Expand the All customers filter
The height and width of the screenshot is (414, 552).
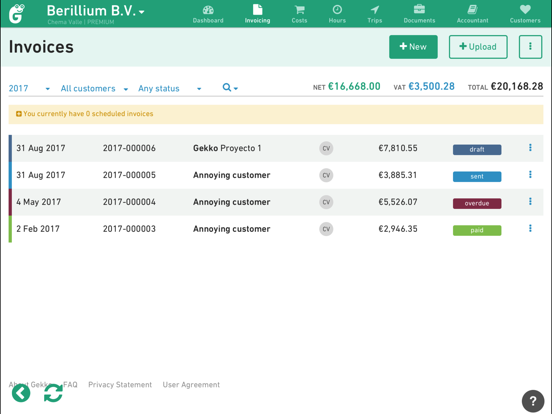[x=94, y=88]
